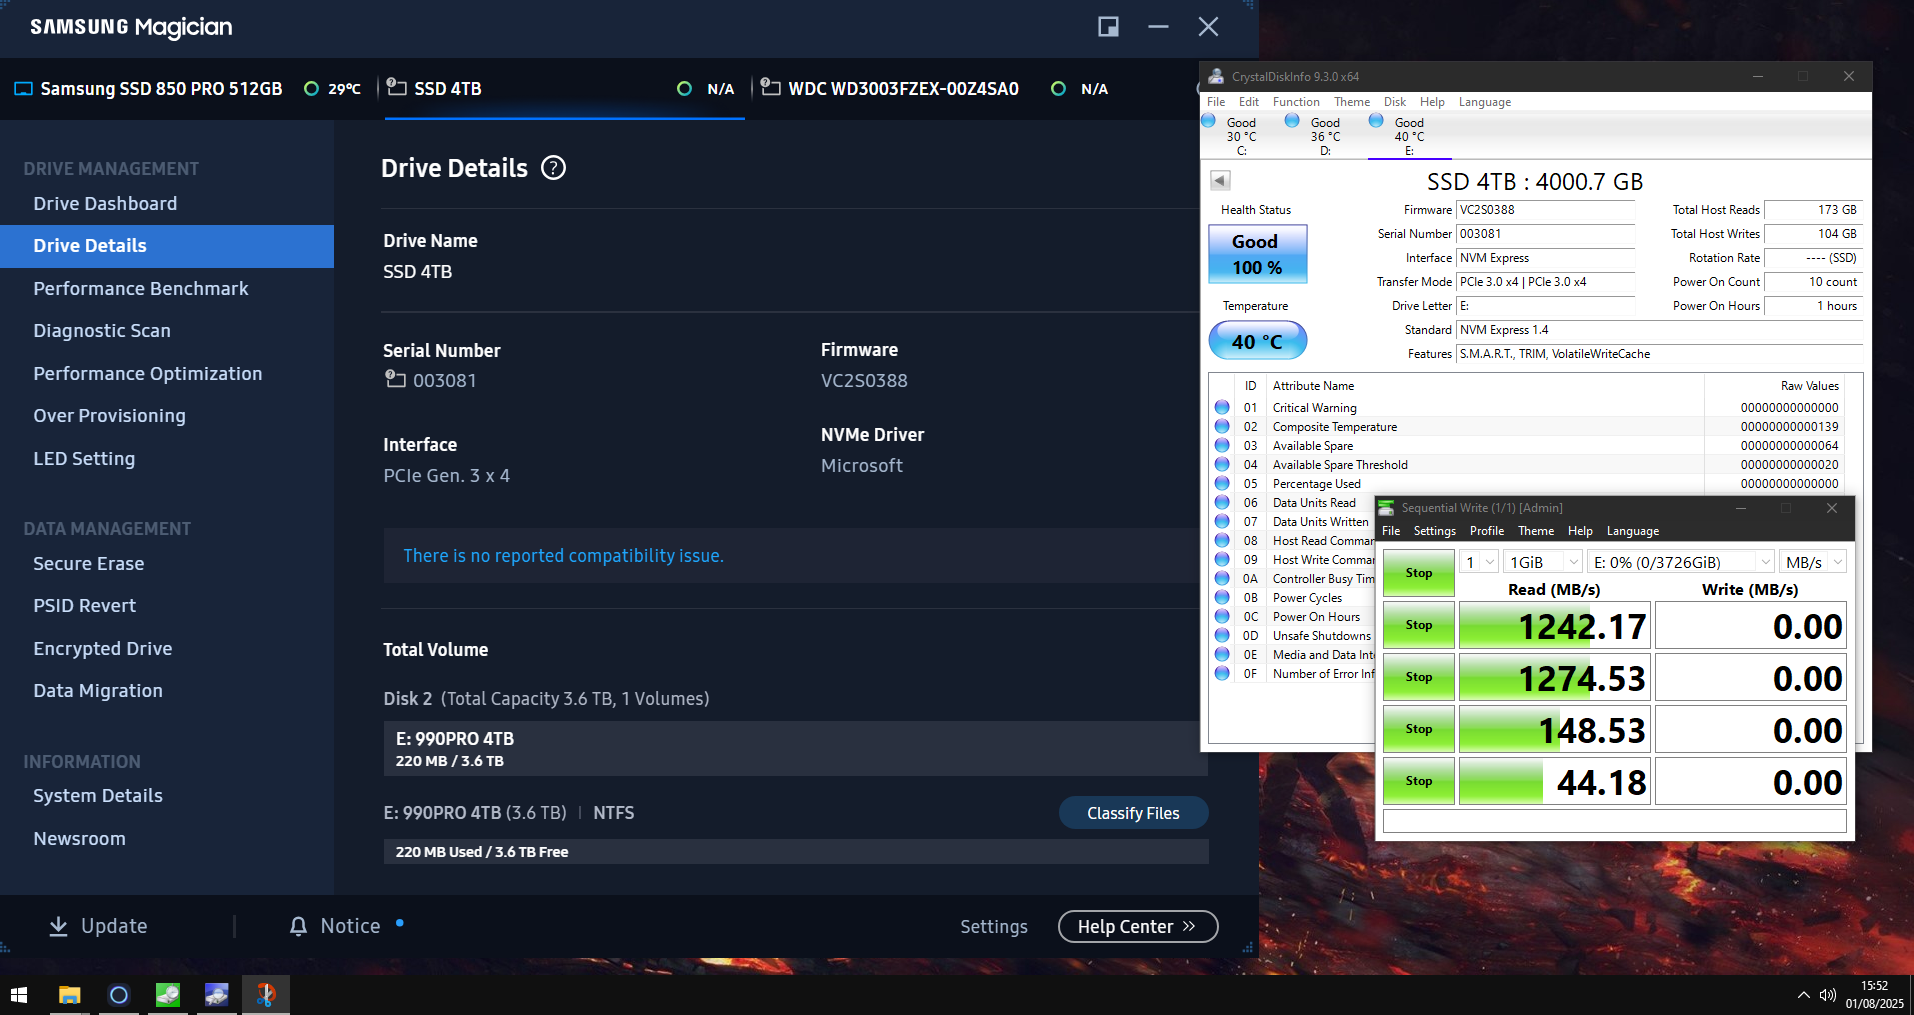Click the Magician compact-mode window icon
The width and height of the screenshot is (1914, 1015).
pos(1108,27)
